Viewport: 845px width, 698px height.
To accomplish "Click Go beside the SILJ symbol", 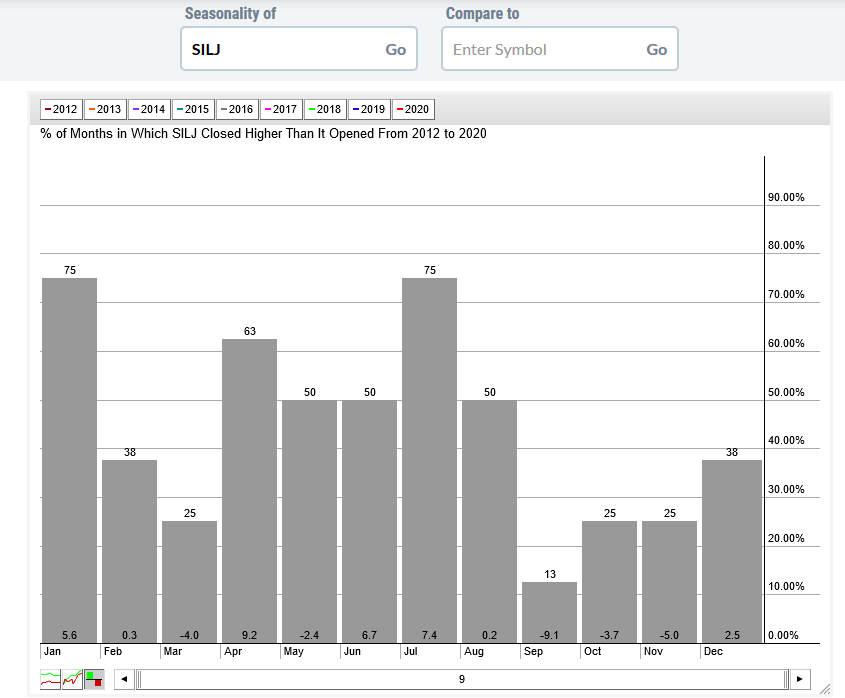I will pyautogui.click(x=396, y=50).
